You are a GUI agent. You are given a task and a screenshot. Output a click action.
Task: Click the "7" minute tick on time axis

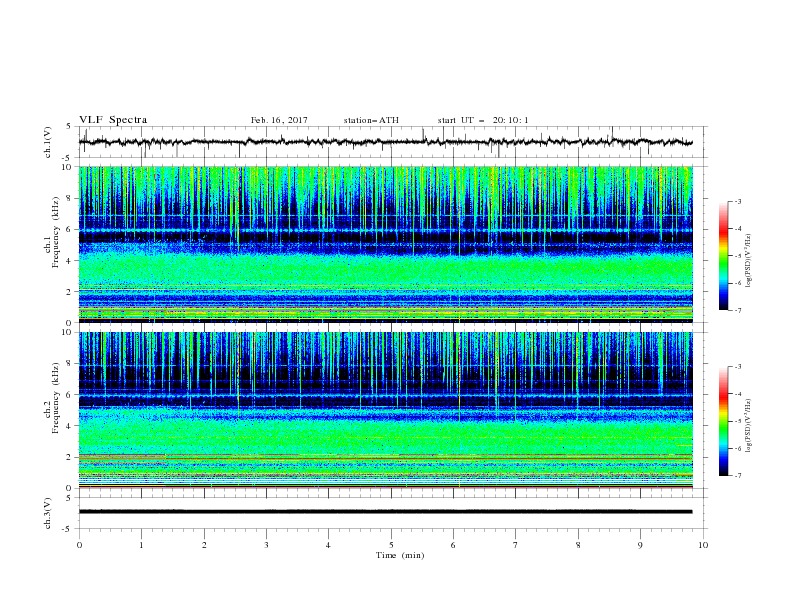point(516,545)
